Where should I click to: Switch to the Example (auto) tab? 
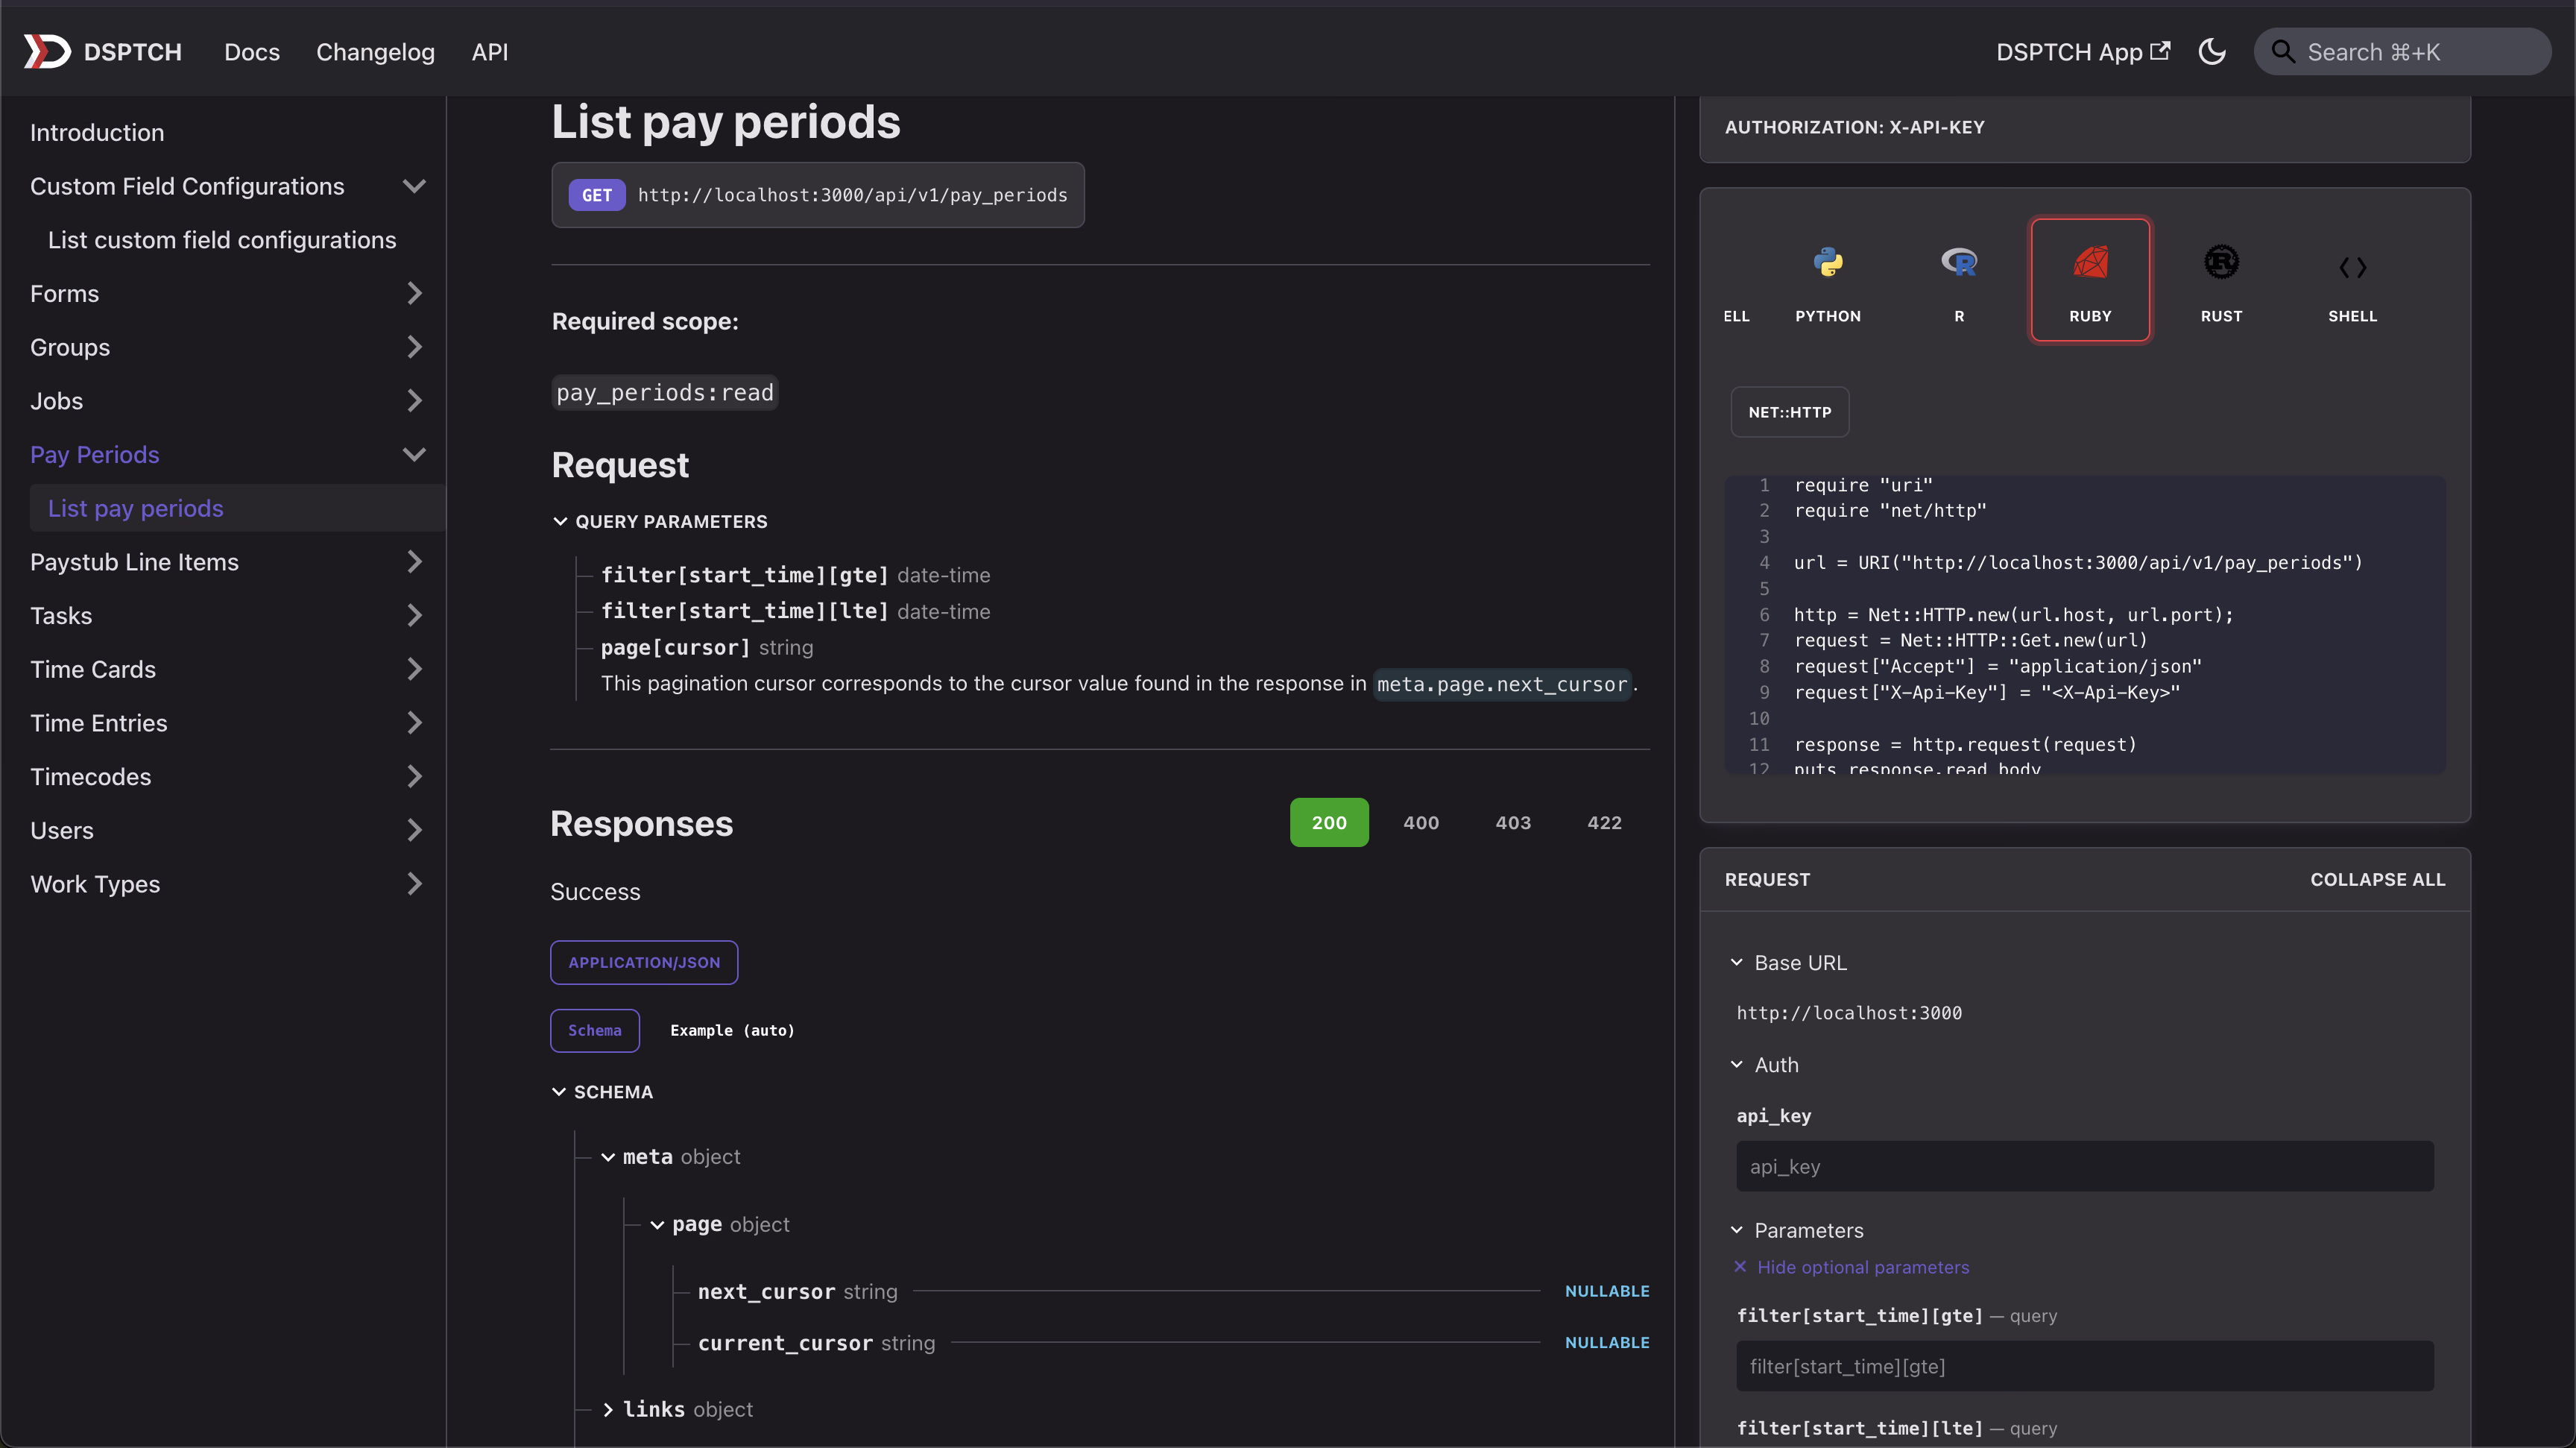pos(732,1030)
